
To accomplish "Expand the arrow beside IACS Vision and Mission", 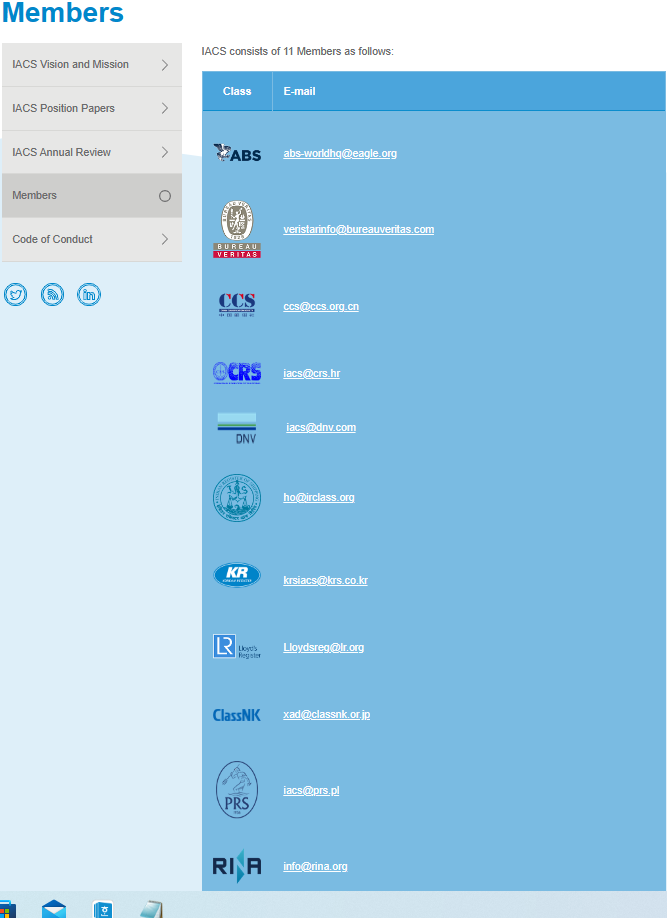I will [165, 64].
